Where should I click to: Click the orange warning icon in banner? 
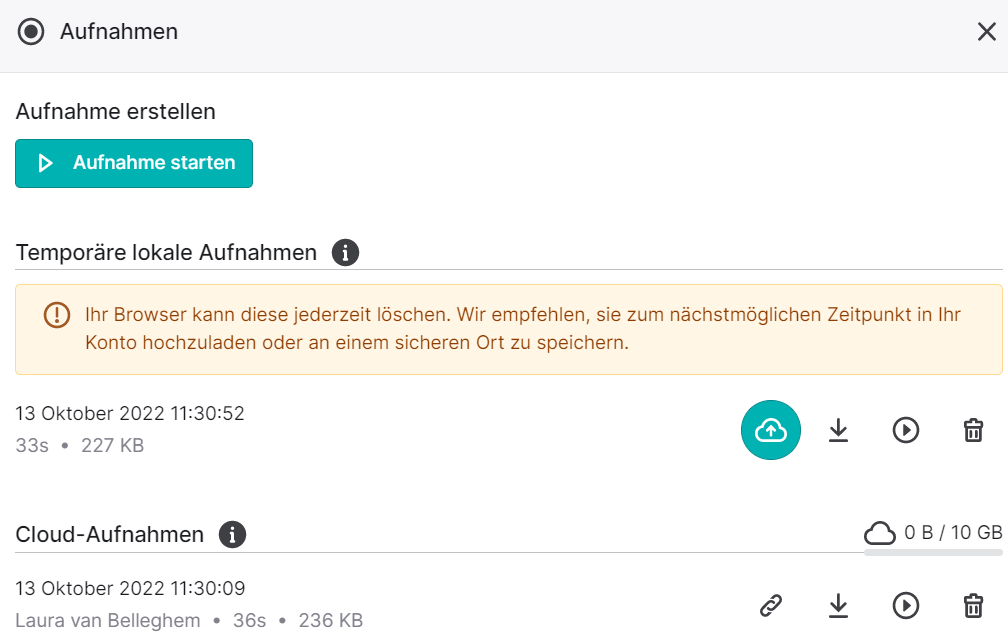57,315
